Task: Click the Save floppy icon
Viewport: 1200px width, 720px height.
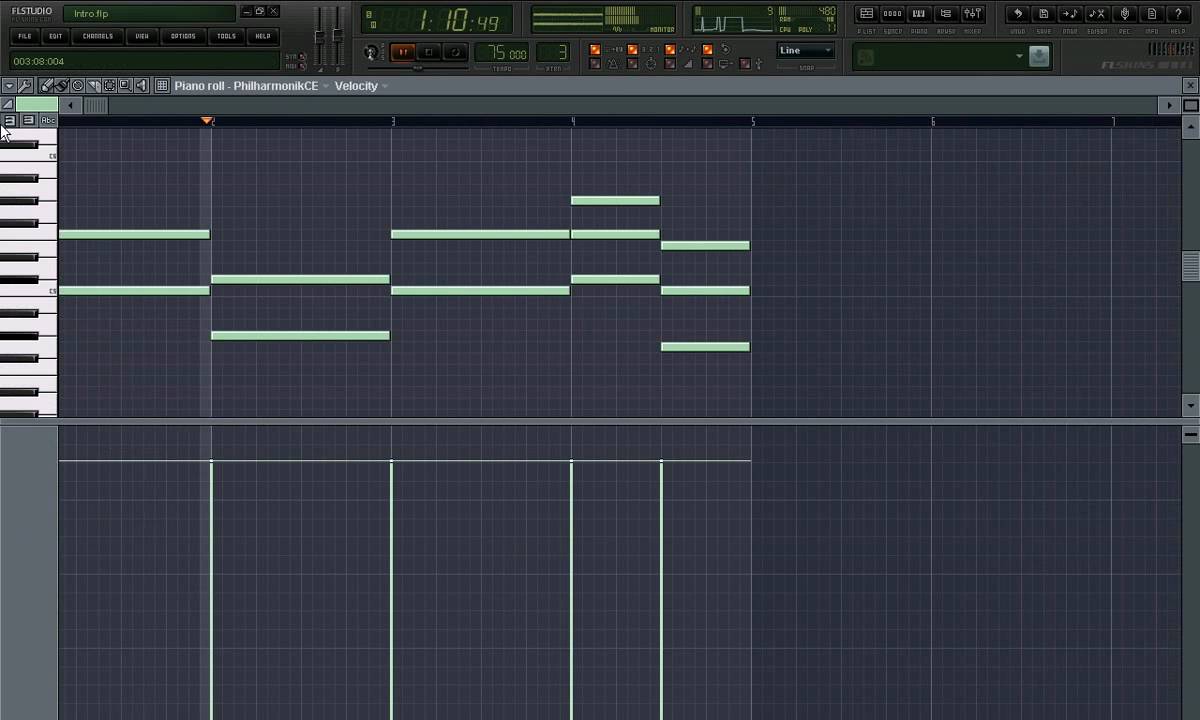Action: [1043, 14]
